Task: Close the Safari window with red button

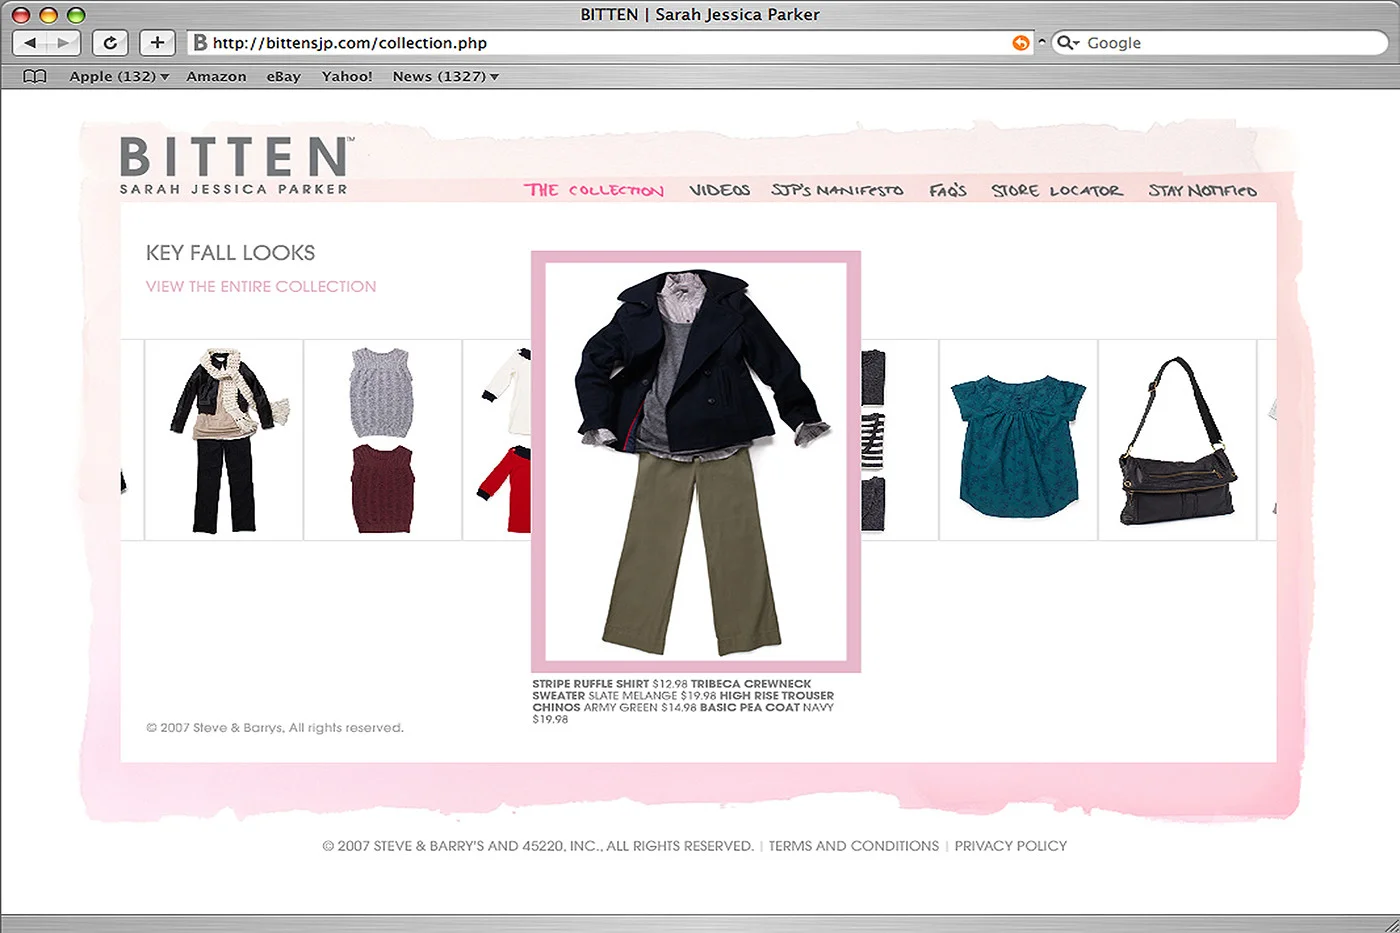Action: pyautogui.click(x=20, y=15)
